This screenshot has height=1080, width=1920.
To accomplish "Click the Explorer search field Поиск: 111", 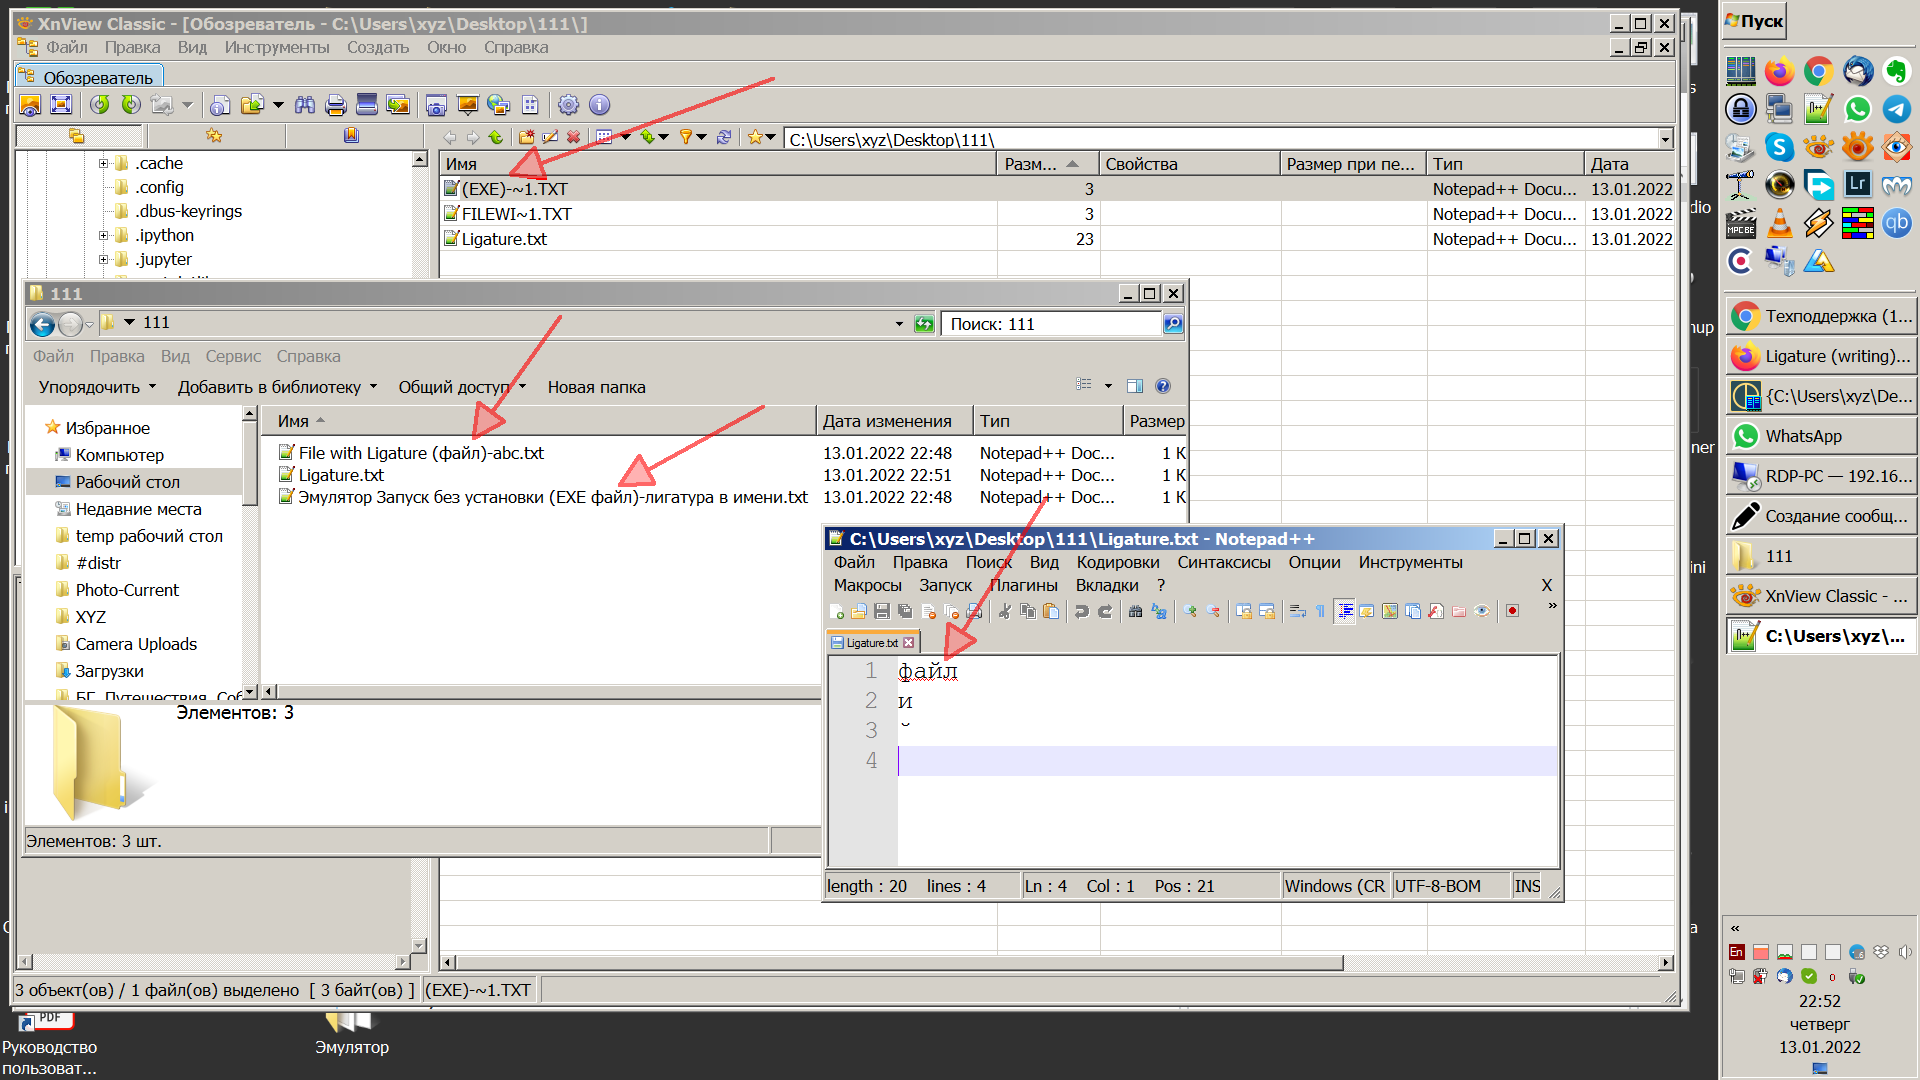I will pyautogui.click(x=1050, y=324).
